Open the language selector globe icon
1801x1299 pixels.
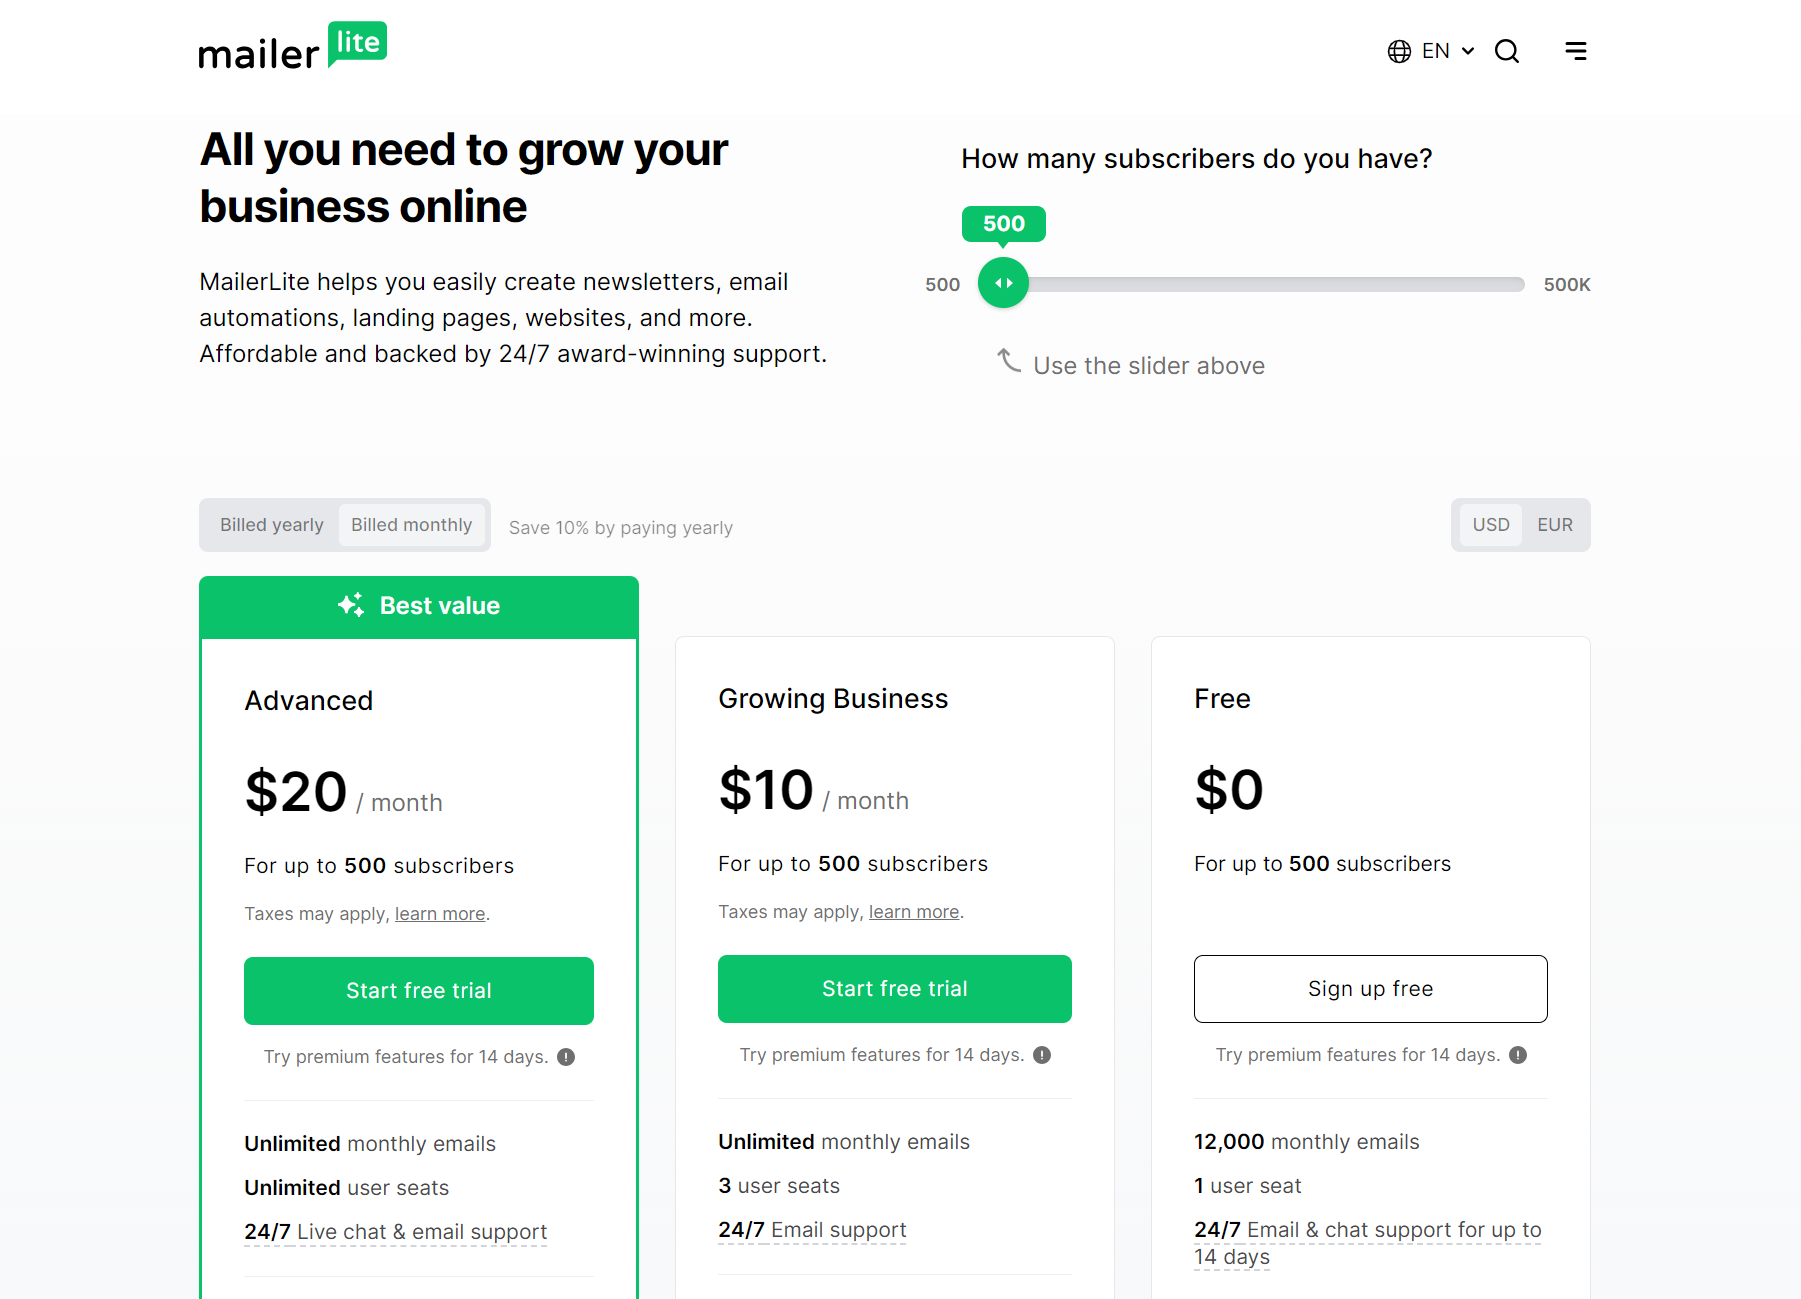(1398, 50)
